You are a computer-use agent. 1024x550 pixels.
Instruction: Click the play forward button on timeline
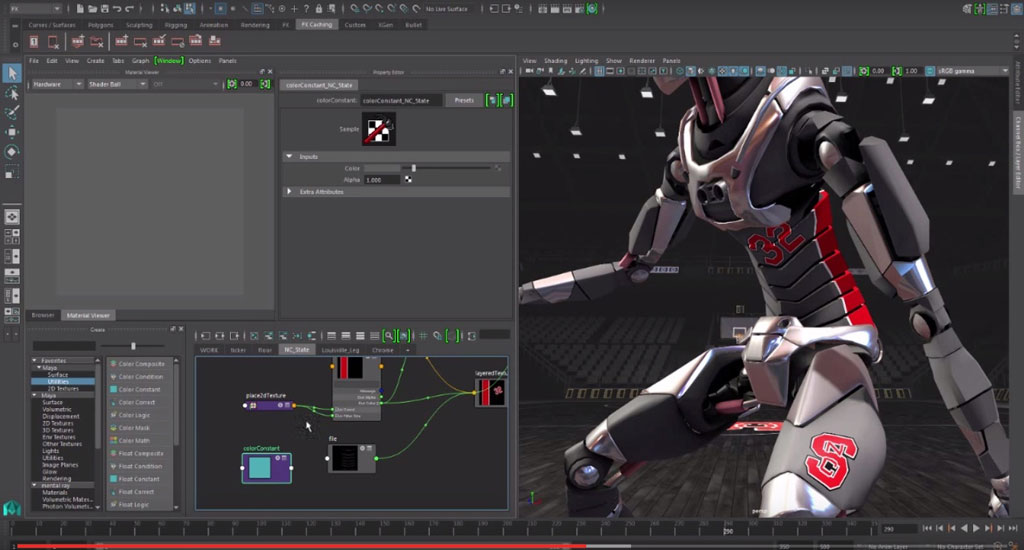976,528
